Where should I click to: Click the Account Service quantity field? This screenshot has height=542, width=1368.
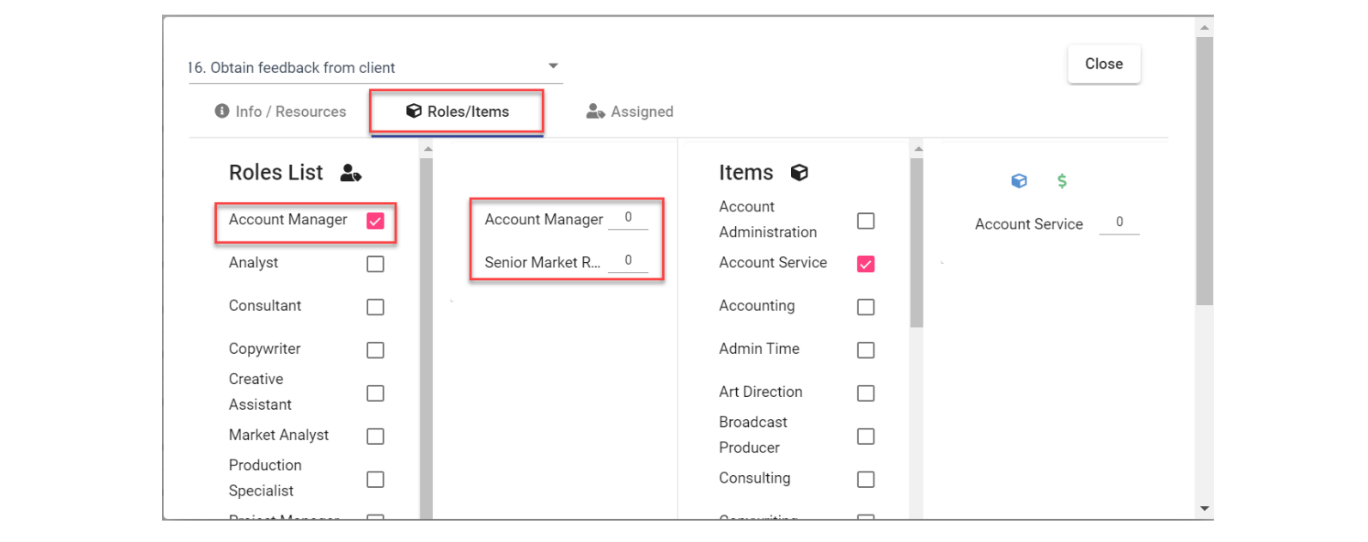coord(1119,223)
